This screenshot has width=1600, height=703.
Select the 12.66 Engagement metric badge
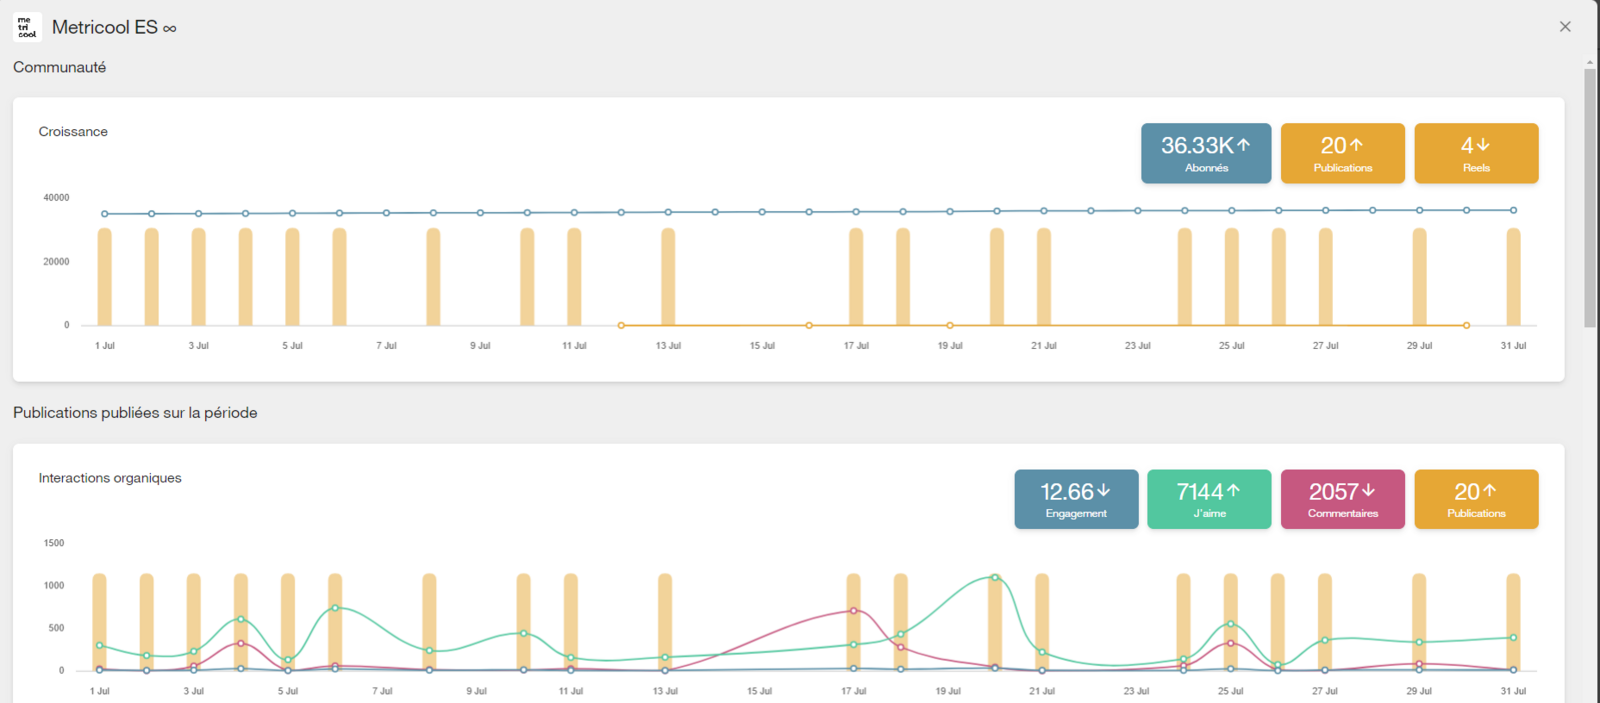[x=1076, y=499]
